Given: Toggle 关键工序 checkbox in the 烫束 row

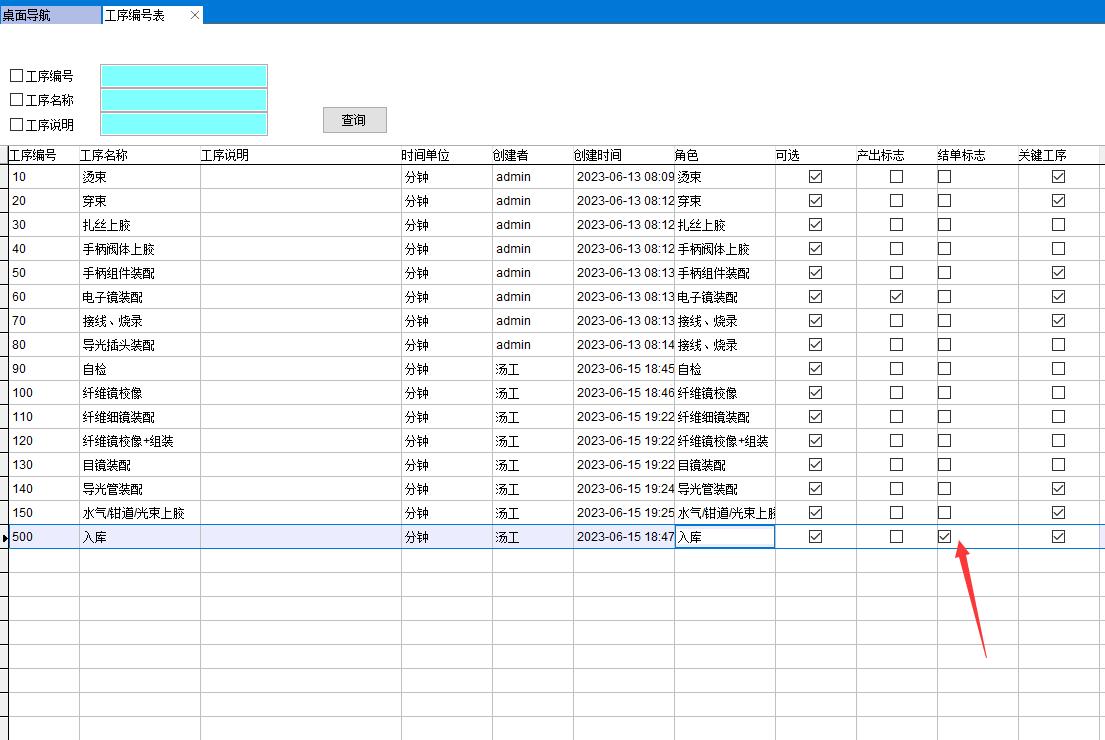Looking at the screenshot, I should point(1058,177).
